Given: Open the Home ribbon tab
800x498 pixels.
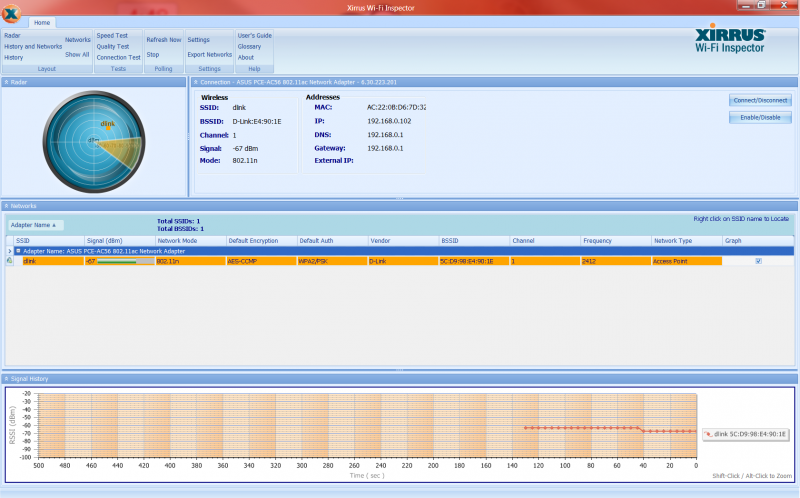Looking at the screenshot, I should [42, 22].
